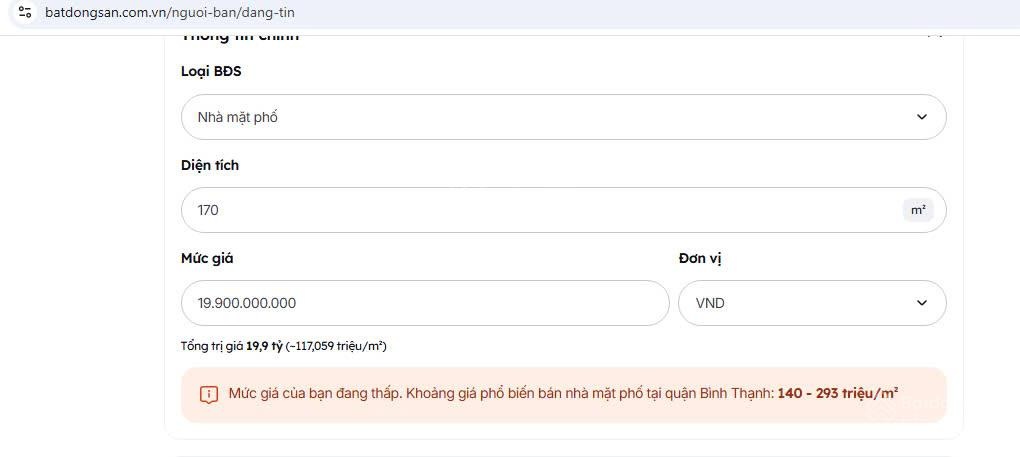Collapse the Thông tin chính section
The image size is (1020, 457).
point(934,37)
